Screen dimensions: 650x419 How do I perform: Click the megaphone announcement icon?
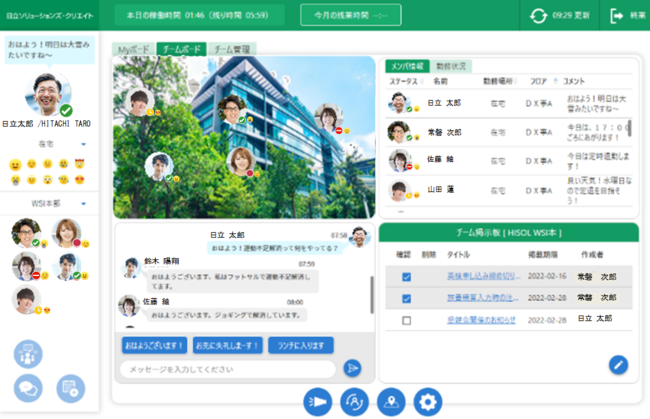[318, 402]
